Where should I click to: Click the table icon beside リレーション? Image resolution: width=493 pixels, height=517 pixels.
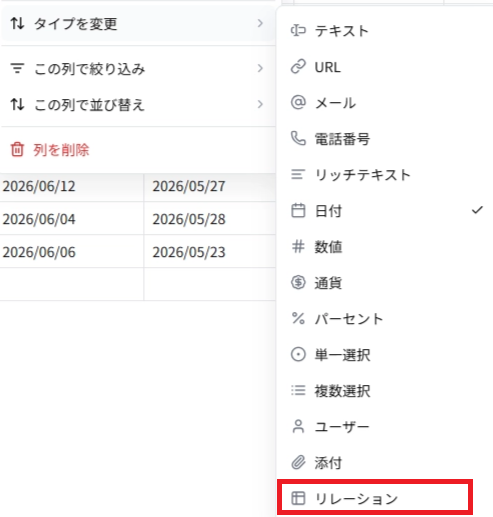298,498
